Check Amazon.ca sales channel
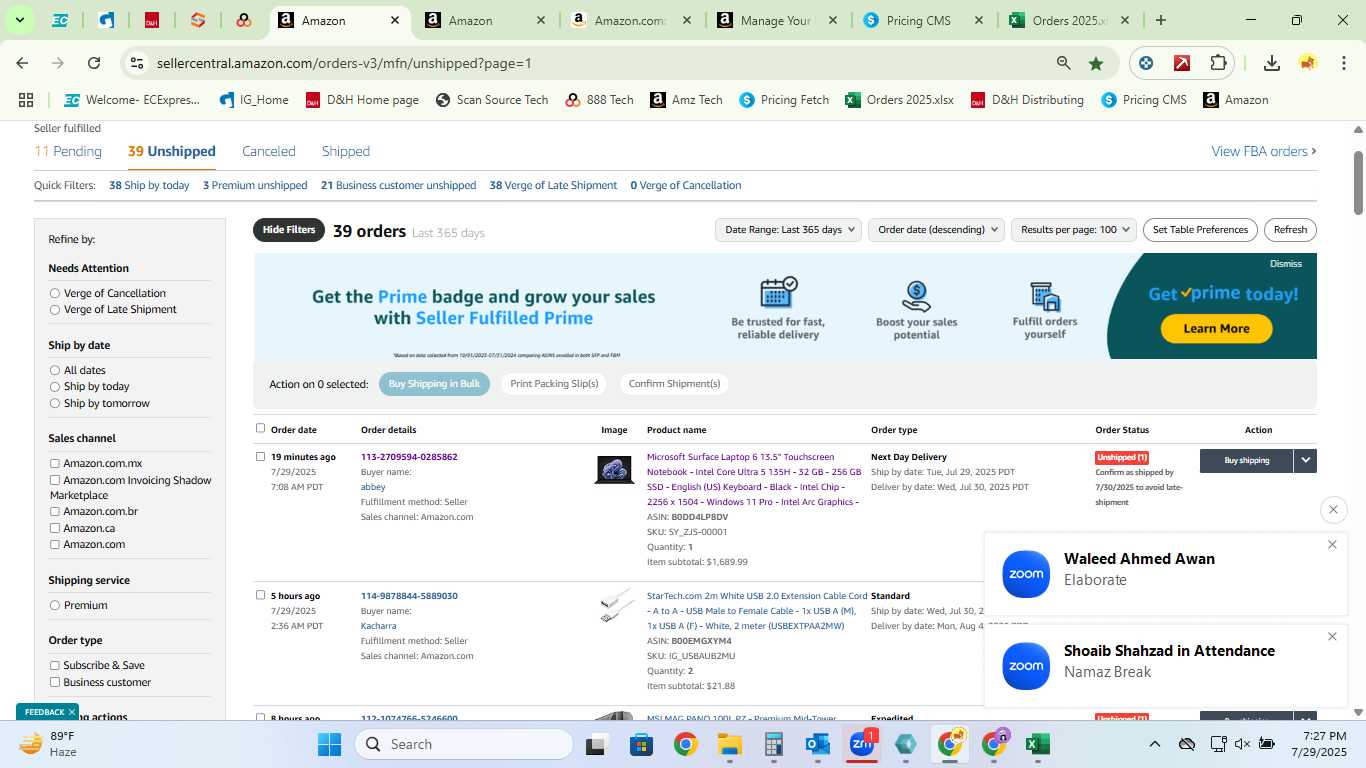This screenshot has width=1366, height=768. [x=55, y=528]
